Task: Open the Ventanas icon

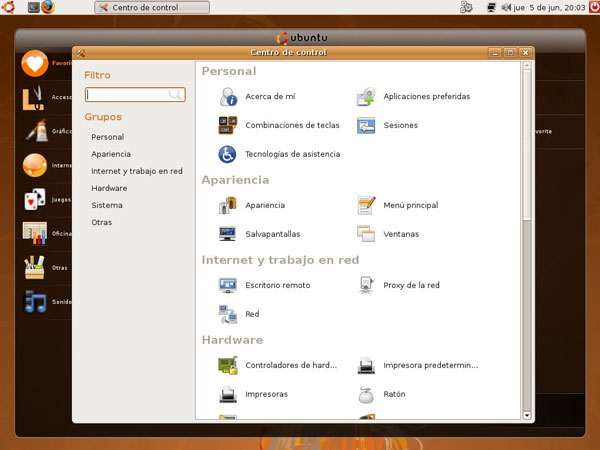Action: pos(366,234)
